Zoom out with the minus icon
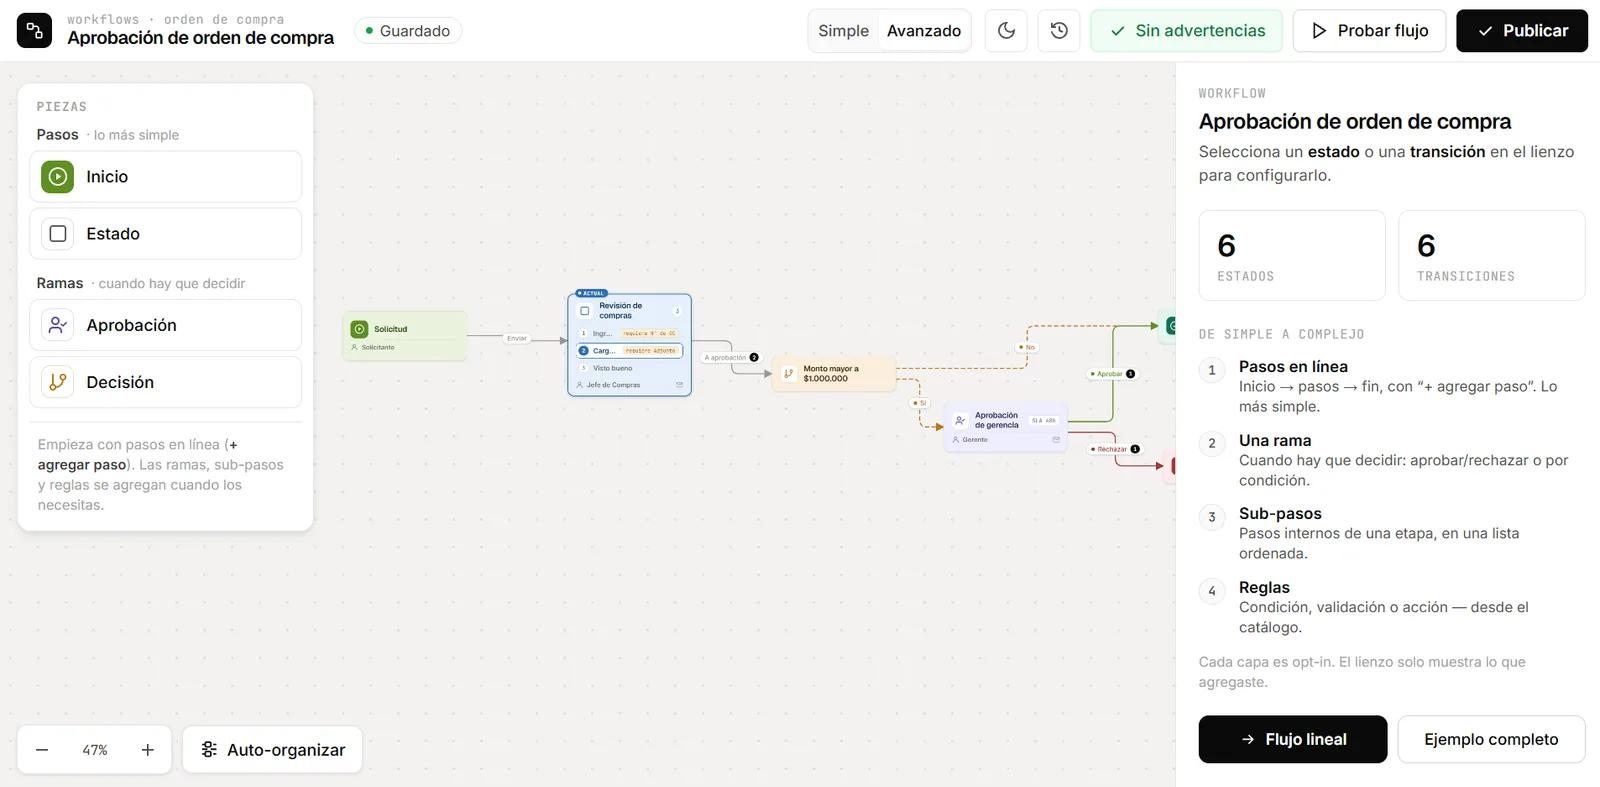Screen dimensions: 1600x787 [x=42, y=750]
